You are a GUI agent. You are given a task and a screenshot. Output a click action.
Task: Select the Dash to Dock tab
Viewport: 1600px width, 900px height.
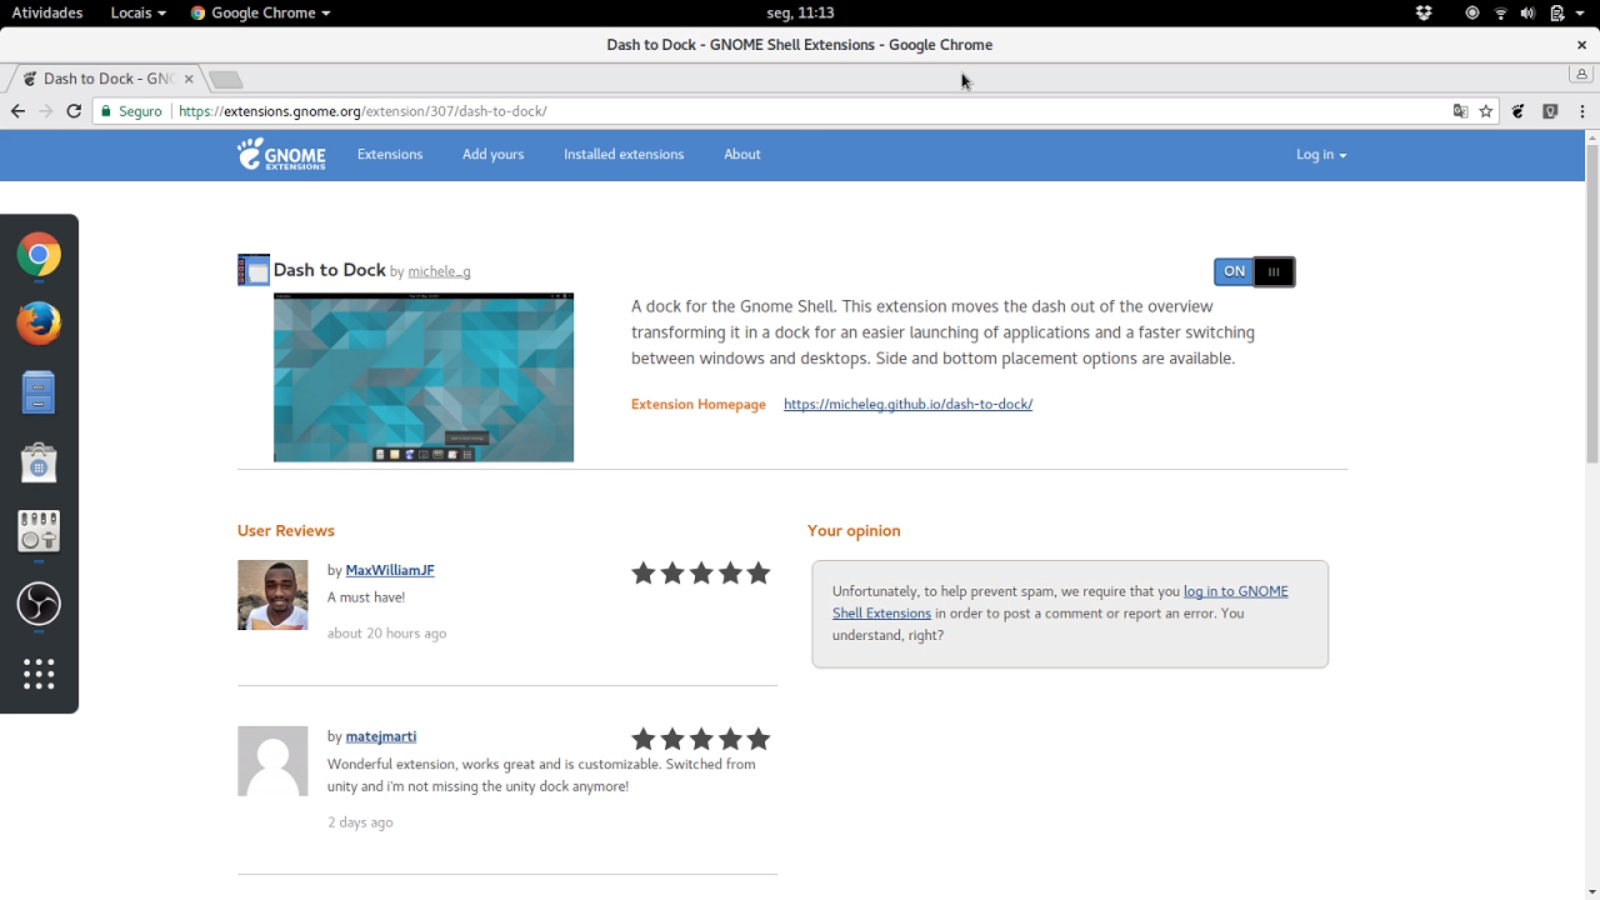pyautogui.click(x=106, y=79)
